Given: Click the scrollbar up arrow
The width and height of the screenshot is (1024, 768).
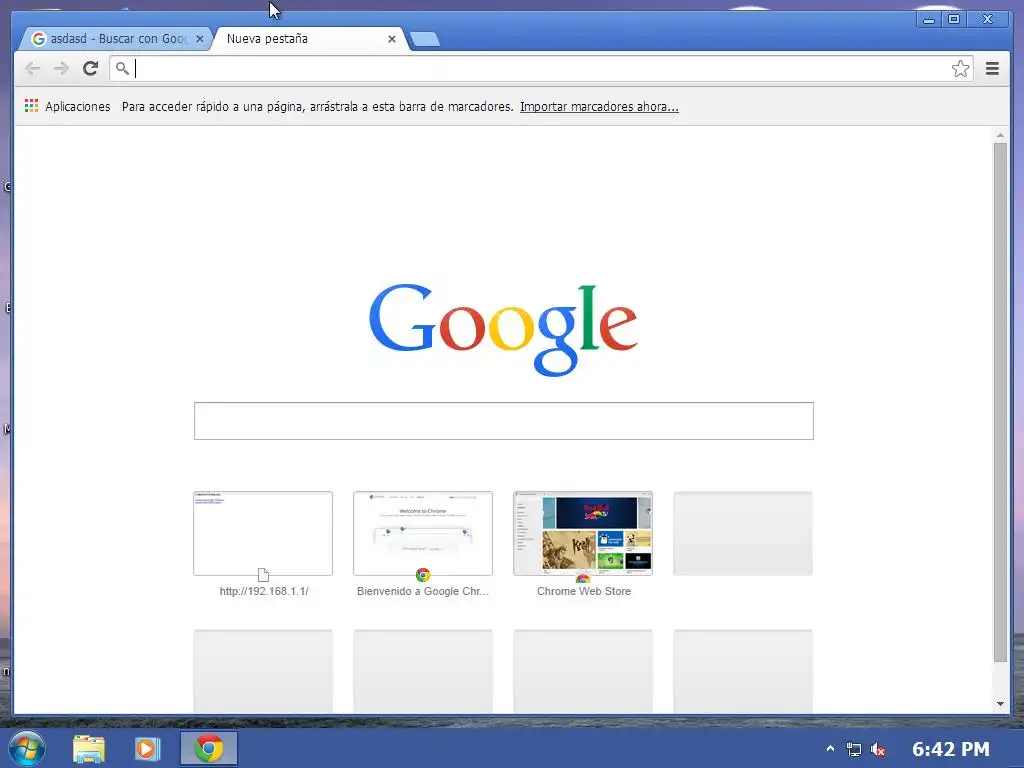Looking at the screenshot, I should coord(1000,135).
